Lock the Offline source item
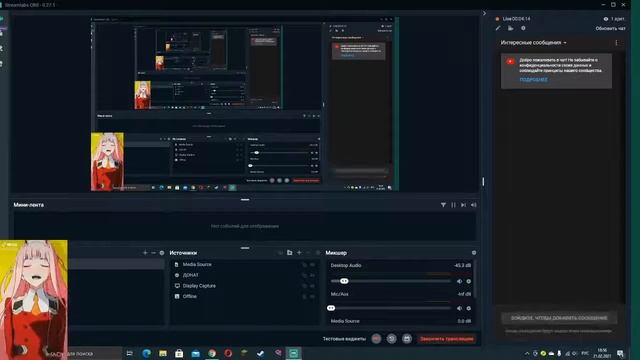Viewport: 640px width, 360px height. click(x=304, y=296)
